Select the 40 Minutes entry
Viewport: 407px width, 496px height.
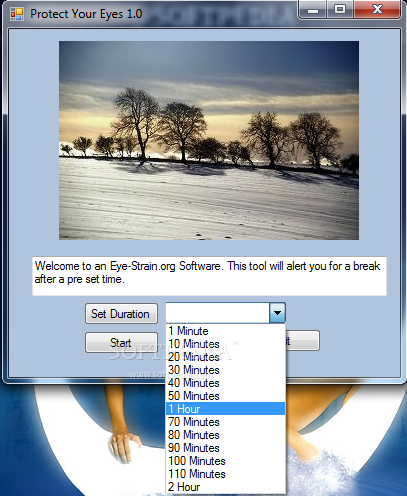pos(225,383)
